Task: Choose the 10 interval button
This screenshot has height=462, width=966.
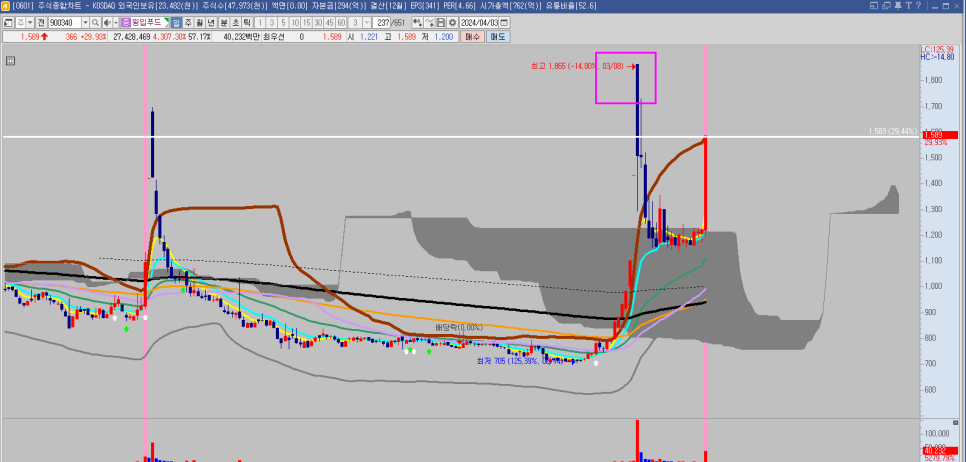Action: (295, 22)
